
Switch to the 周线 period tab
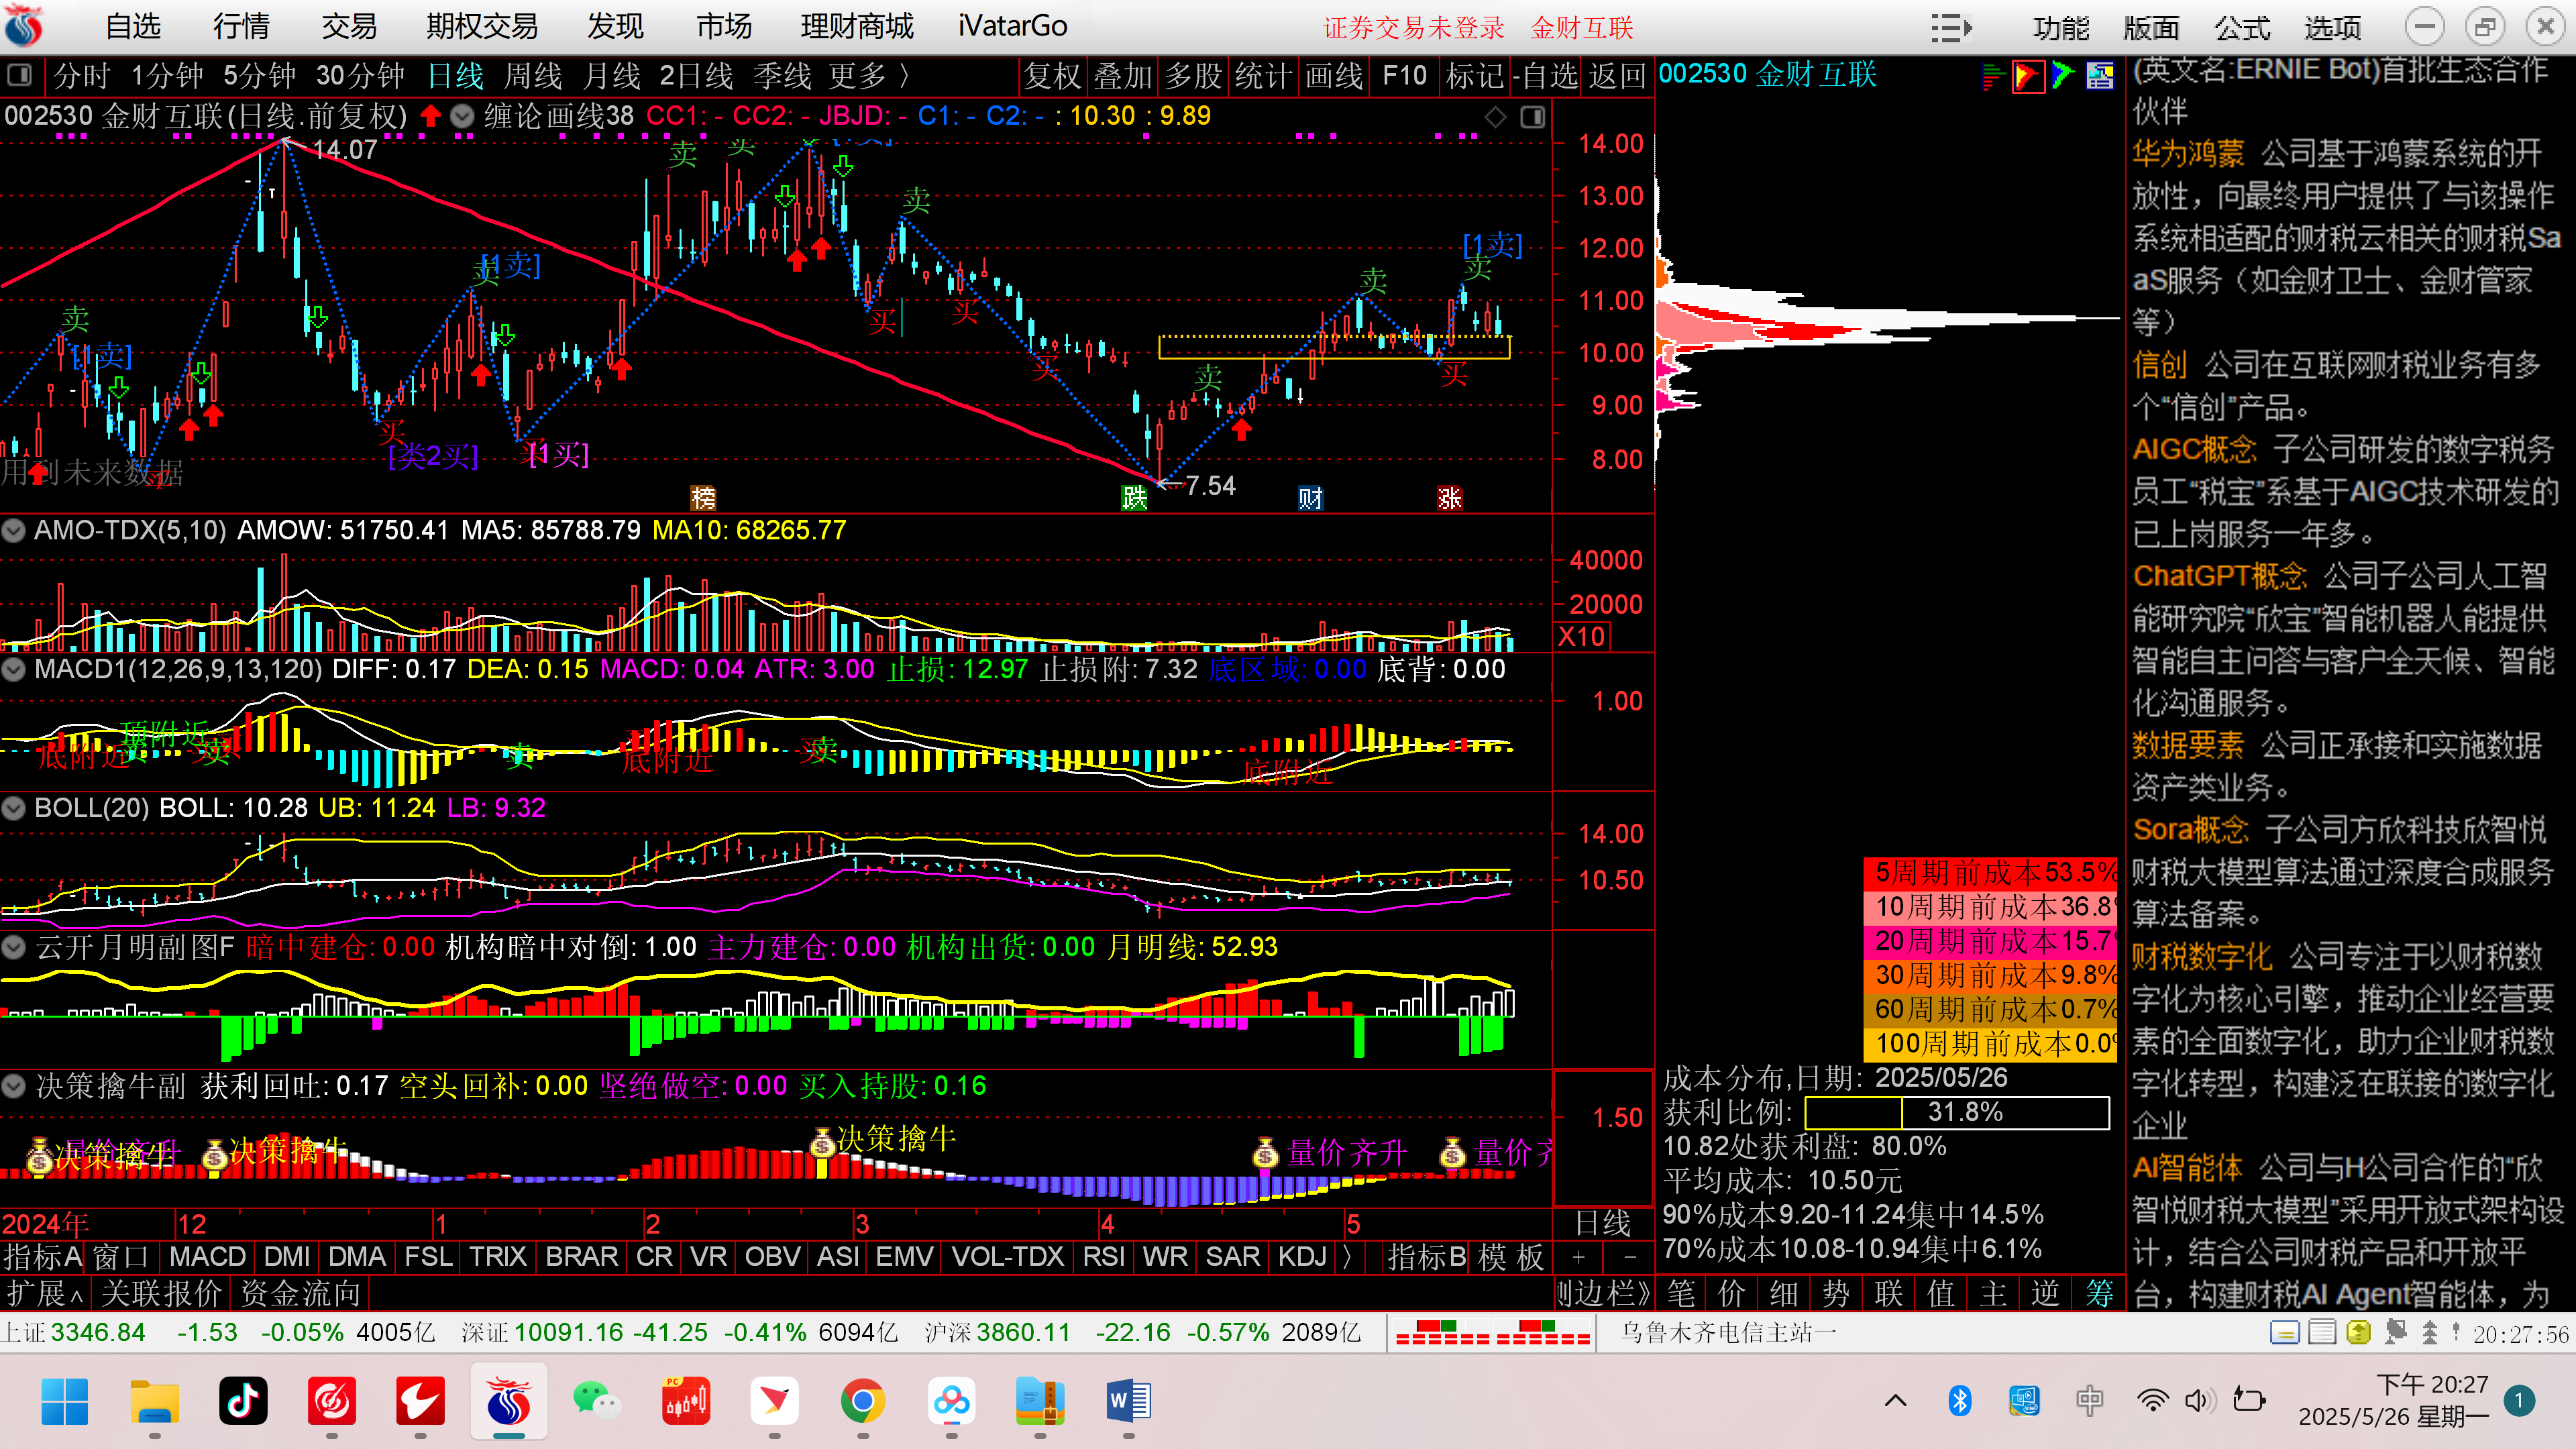[x=533, y=76]
